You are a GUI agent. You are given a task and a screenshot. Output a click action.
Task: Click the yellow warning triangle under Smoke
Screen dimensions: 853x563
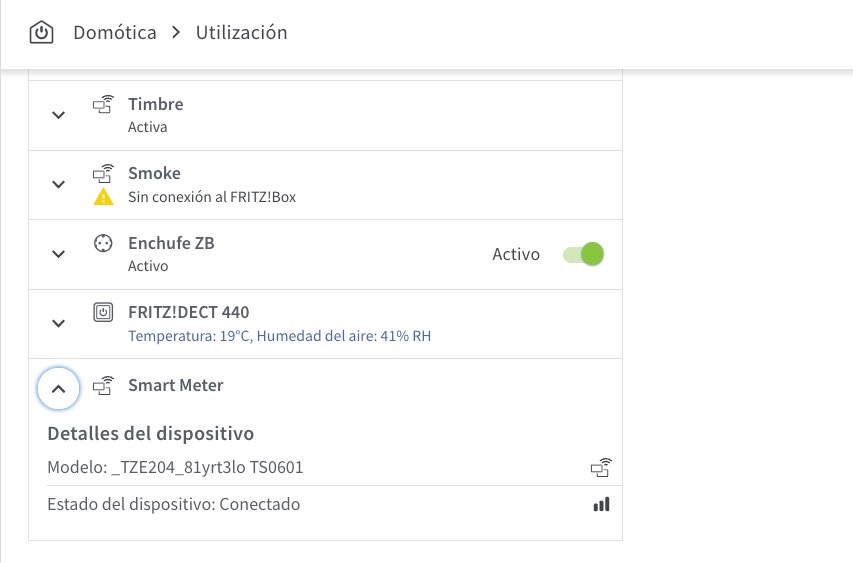(103, 197)
